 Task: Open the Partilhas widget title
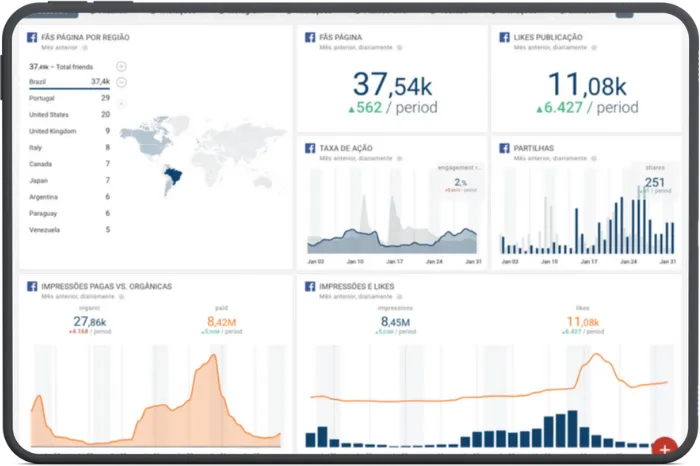[534, 148]
